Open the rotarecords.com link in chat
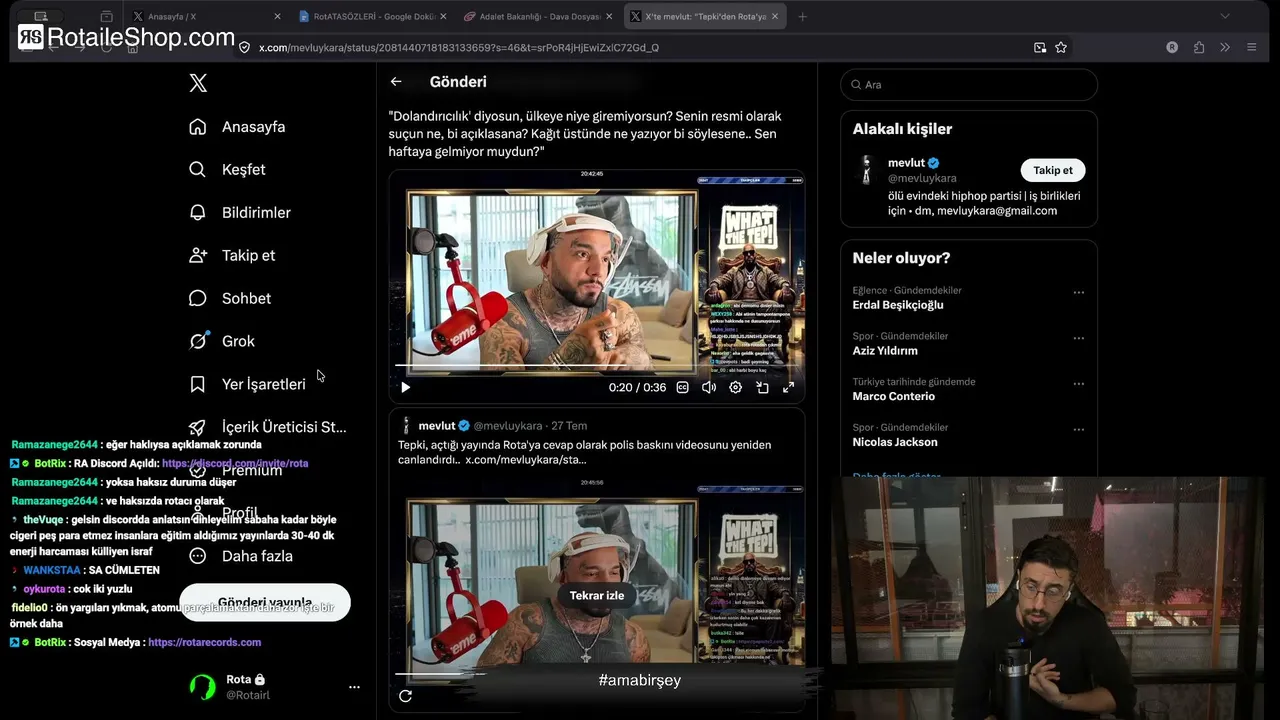This screenshot has height=720, width=1280. click(204, 643)
